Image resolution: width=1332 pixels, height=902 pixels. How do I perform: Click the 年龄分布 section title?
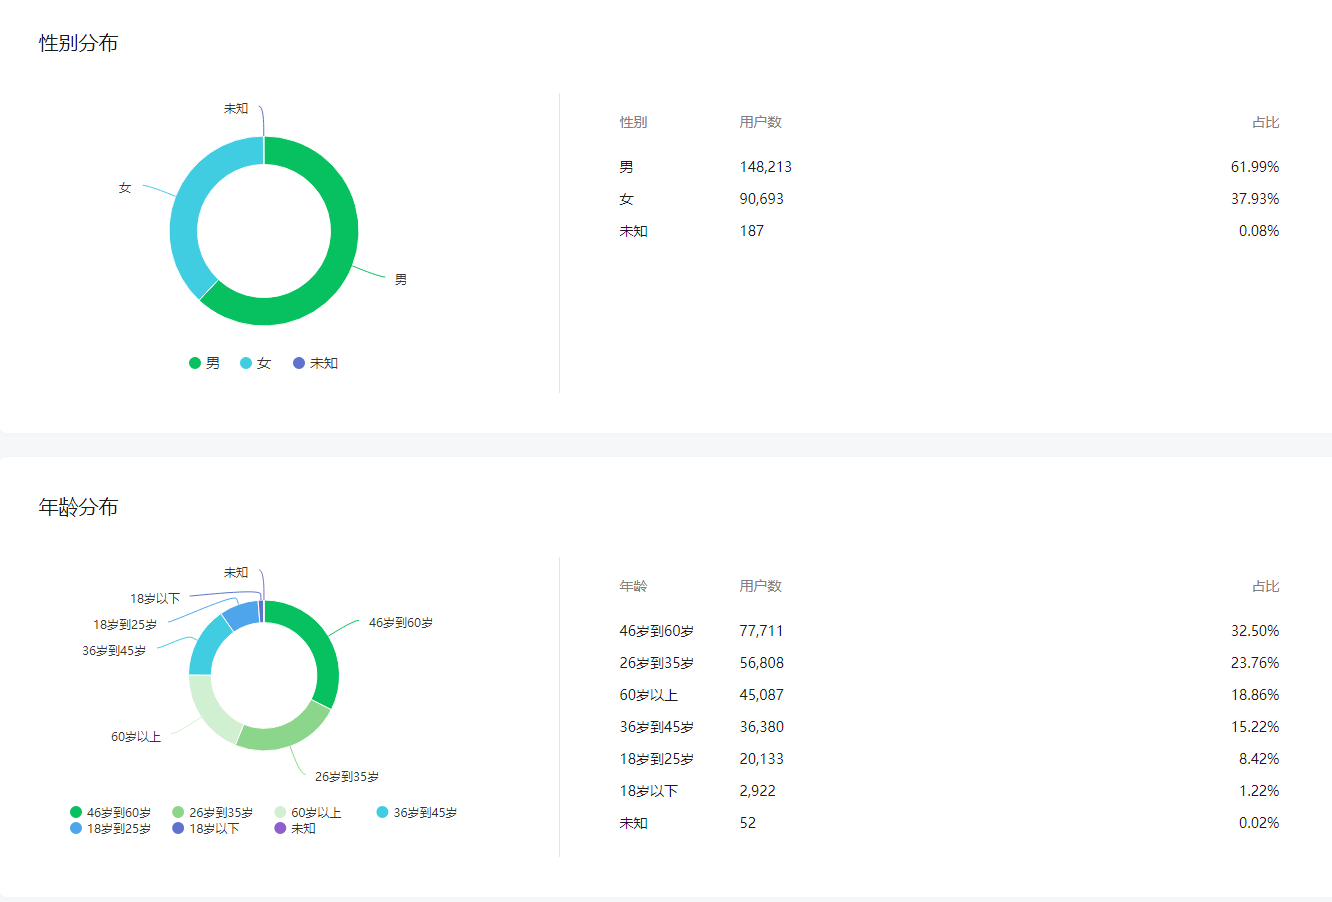tap(79, 507)
